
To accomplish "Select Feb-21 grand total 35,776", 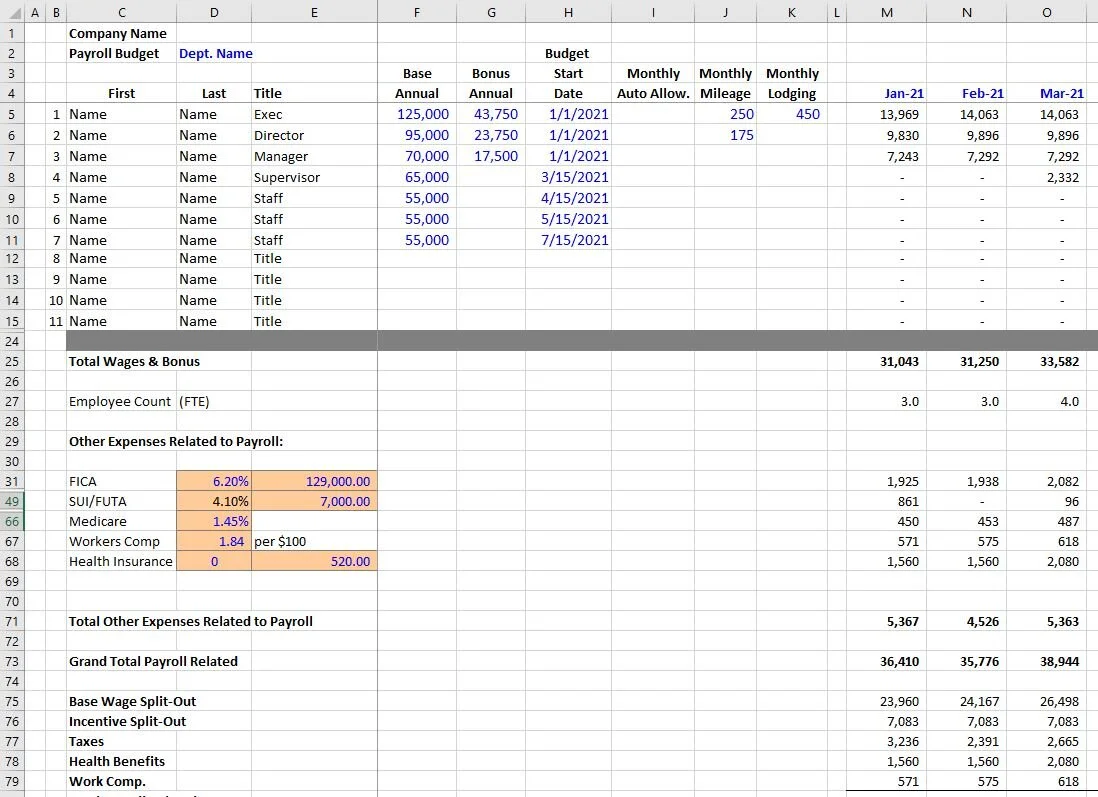I will (x=966, y=662).
